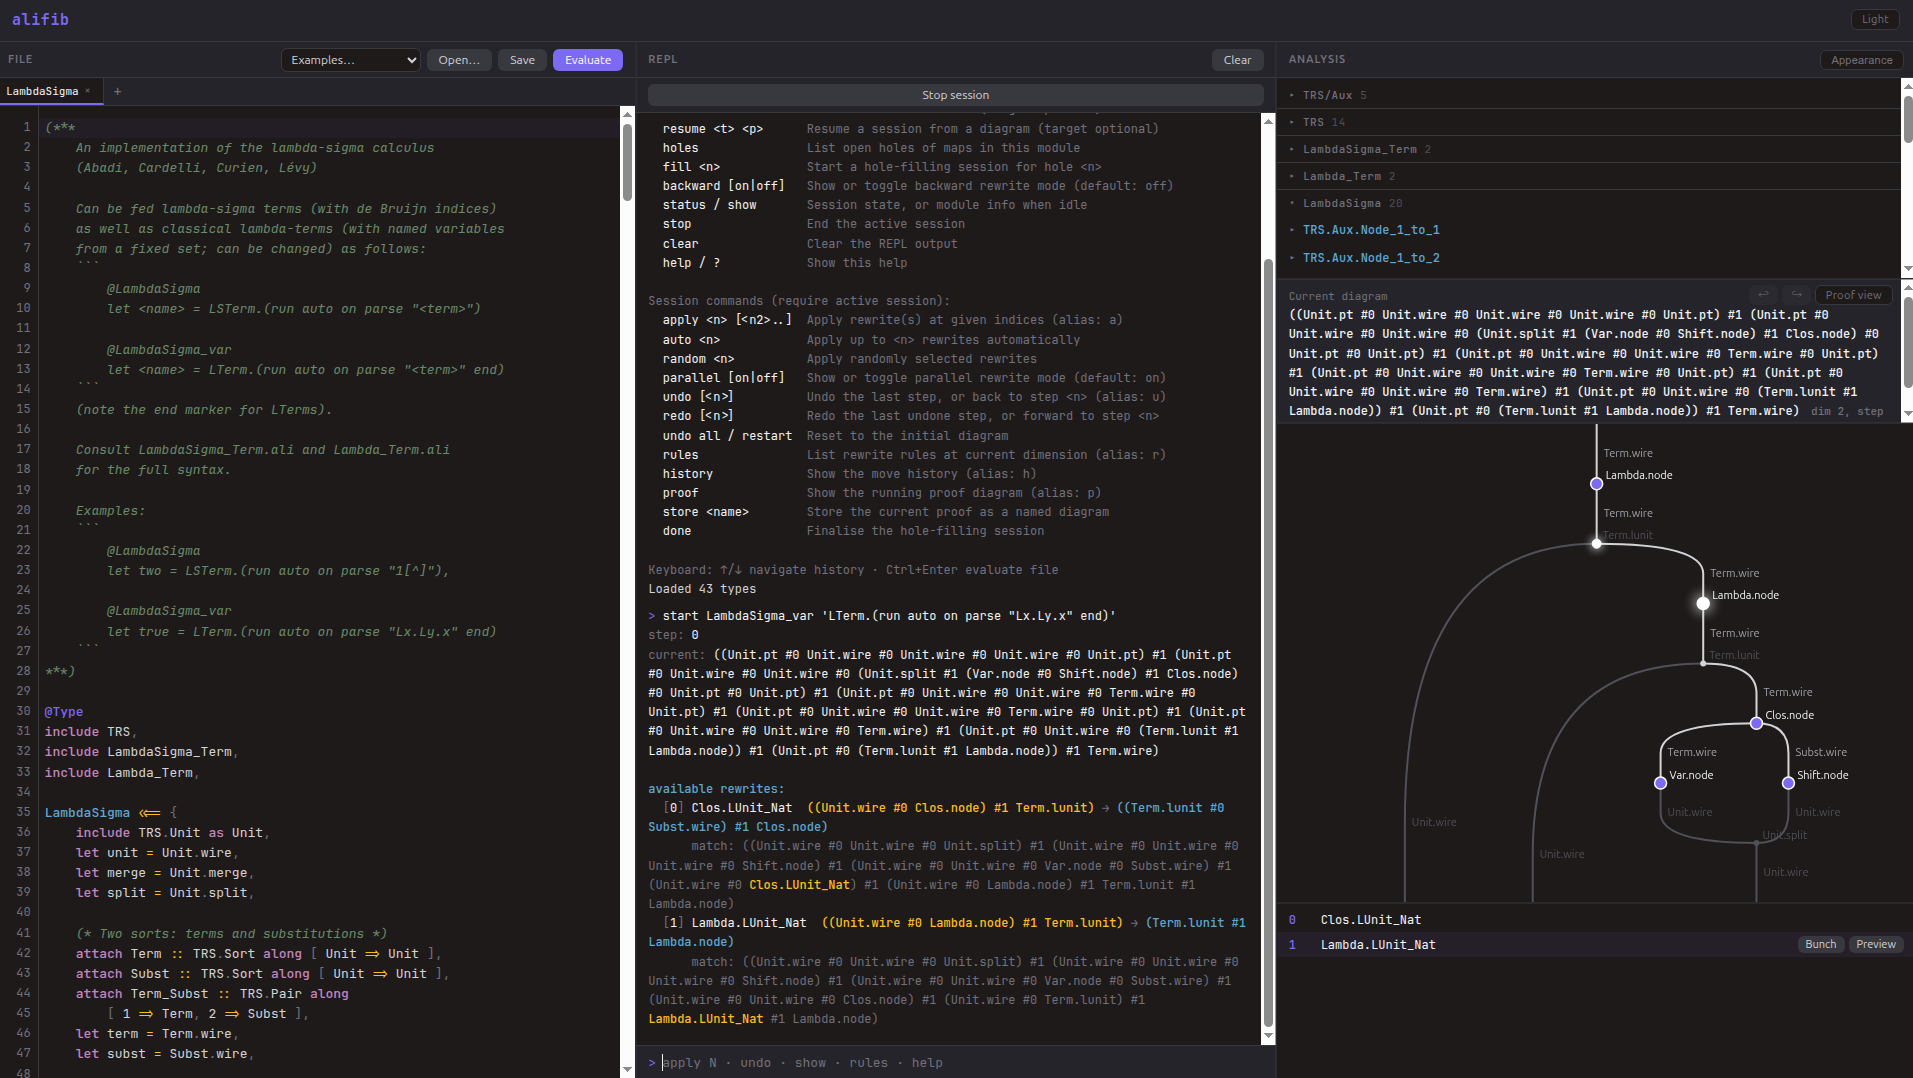Image resolution: width=1913 pixels, height=1078 pixels.
Task: Click the Current diagram expression text
Action: click(1583, 362)
